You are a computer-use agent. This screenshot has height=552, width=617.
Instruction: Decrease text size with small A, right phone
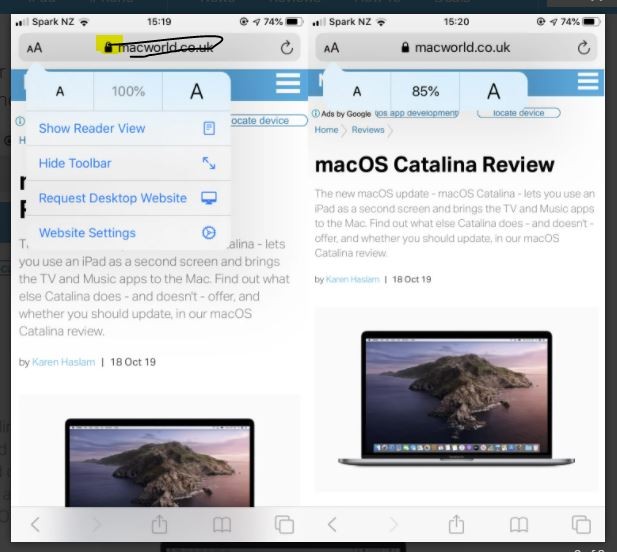coord(357,91)
